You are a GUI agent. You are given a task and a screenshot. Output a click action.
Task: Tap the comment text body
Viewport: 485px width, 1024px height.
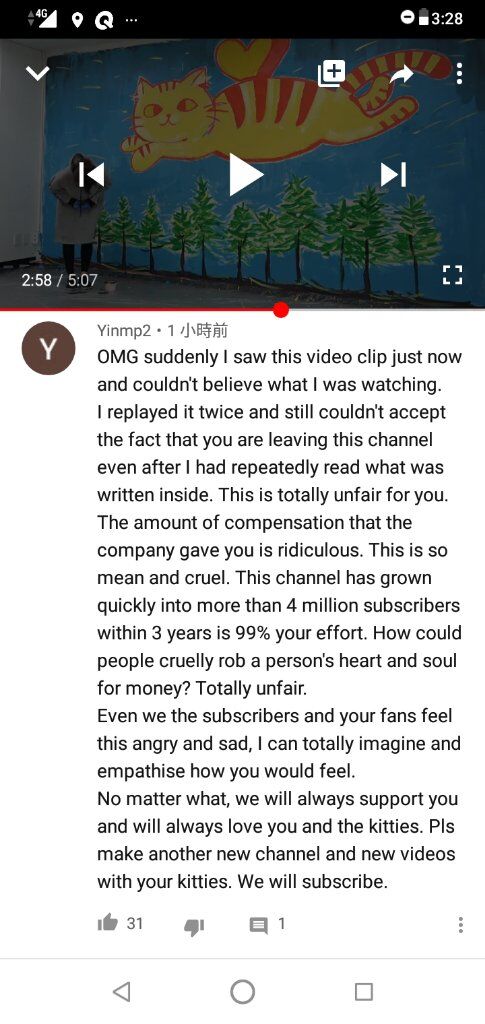279,619
